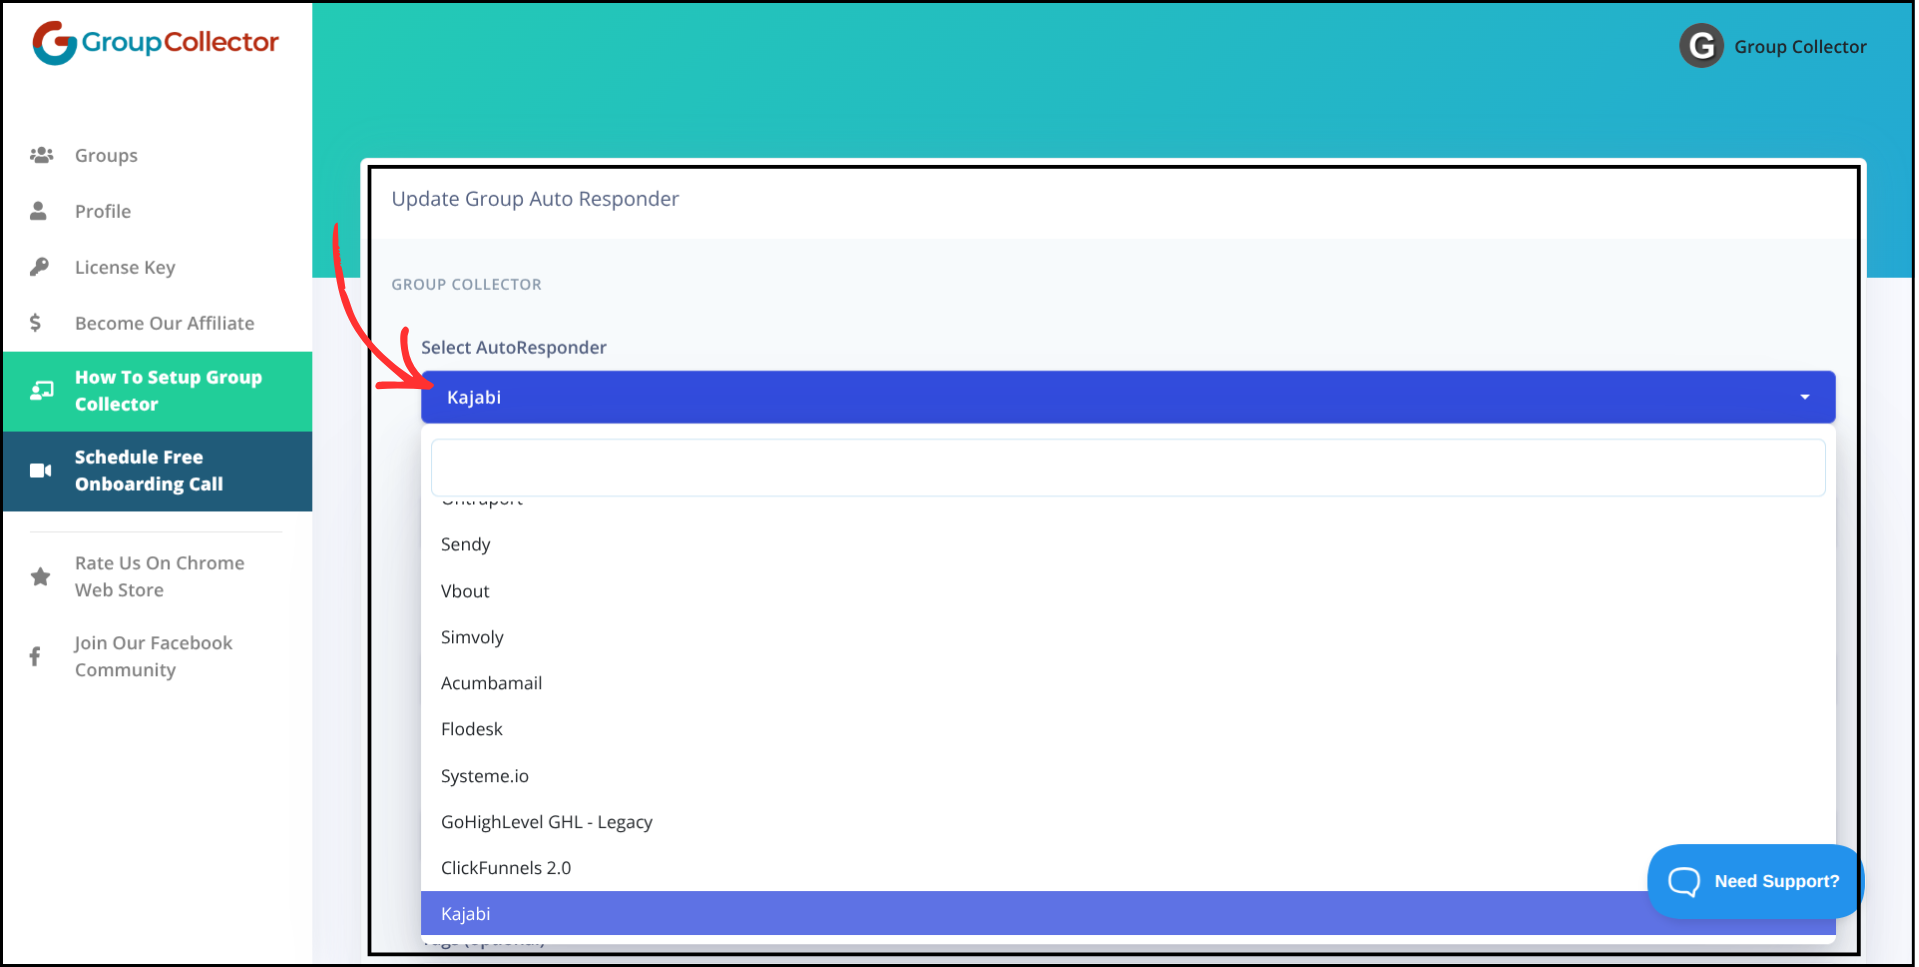Click the License Key icon
The height and width of the screenshot is (967, 1919).
[x=40, y=267]
